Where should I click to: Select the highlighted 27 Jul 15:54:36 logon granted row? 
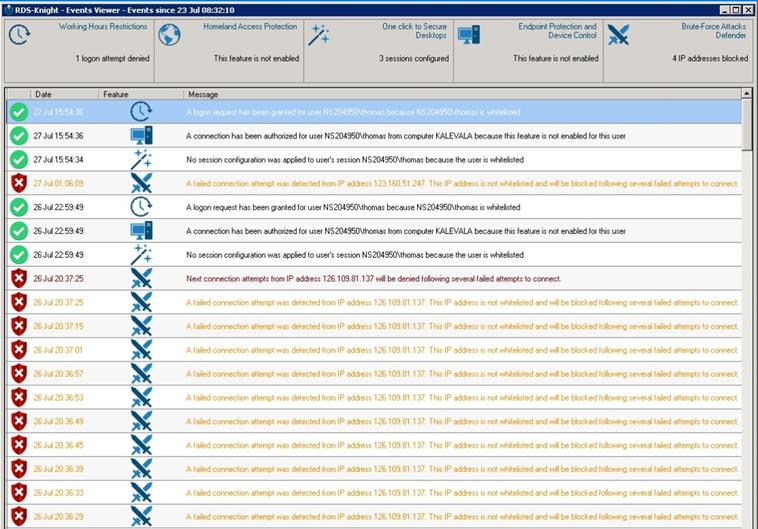(x=374, y=112)
